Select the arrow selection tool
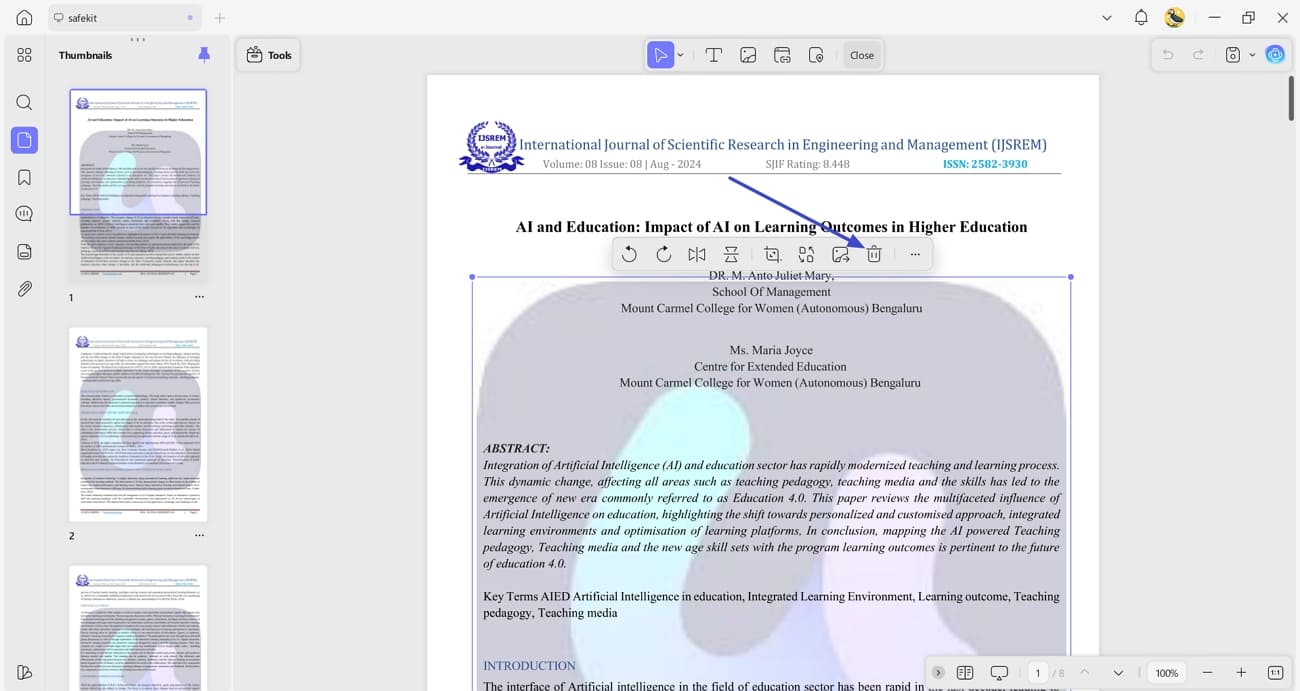This screenshot has width=1300, height=691. pos(660,55)
